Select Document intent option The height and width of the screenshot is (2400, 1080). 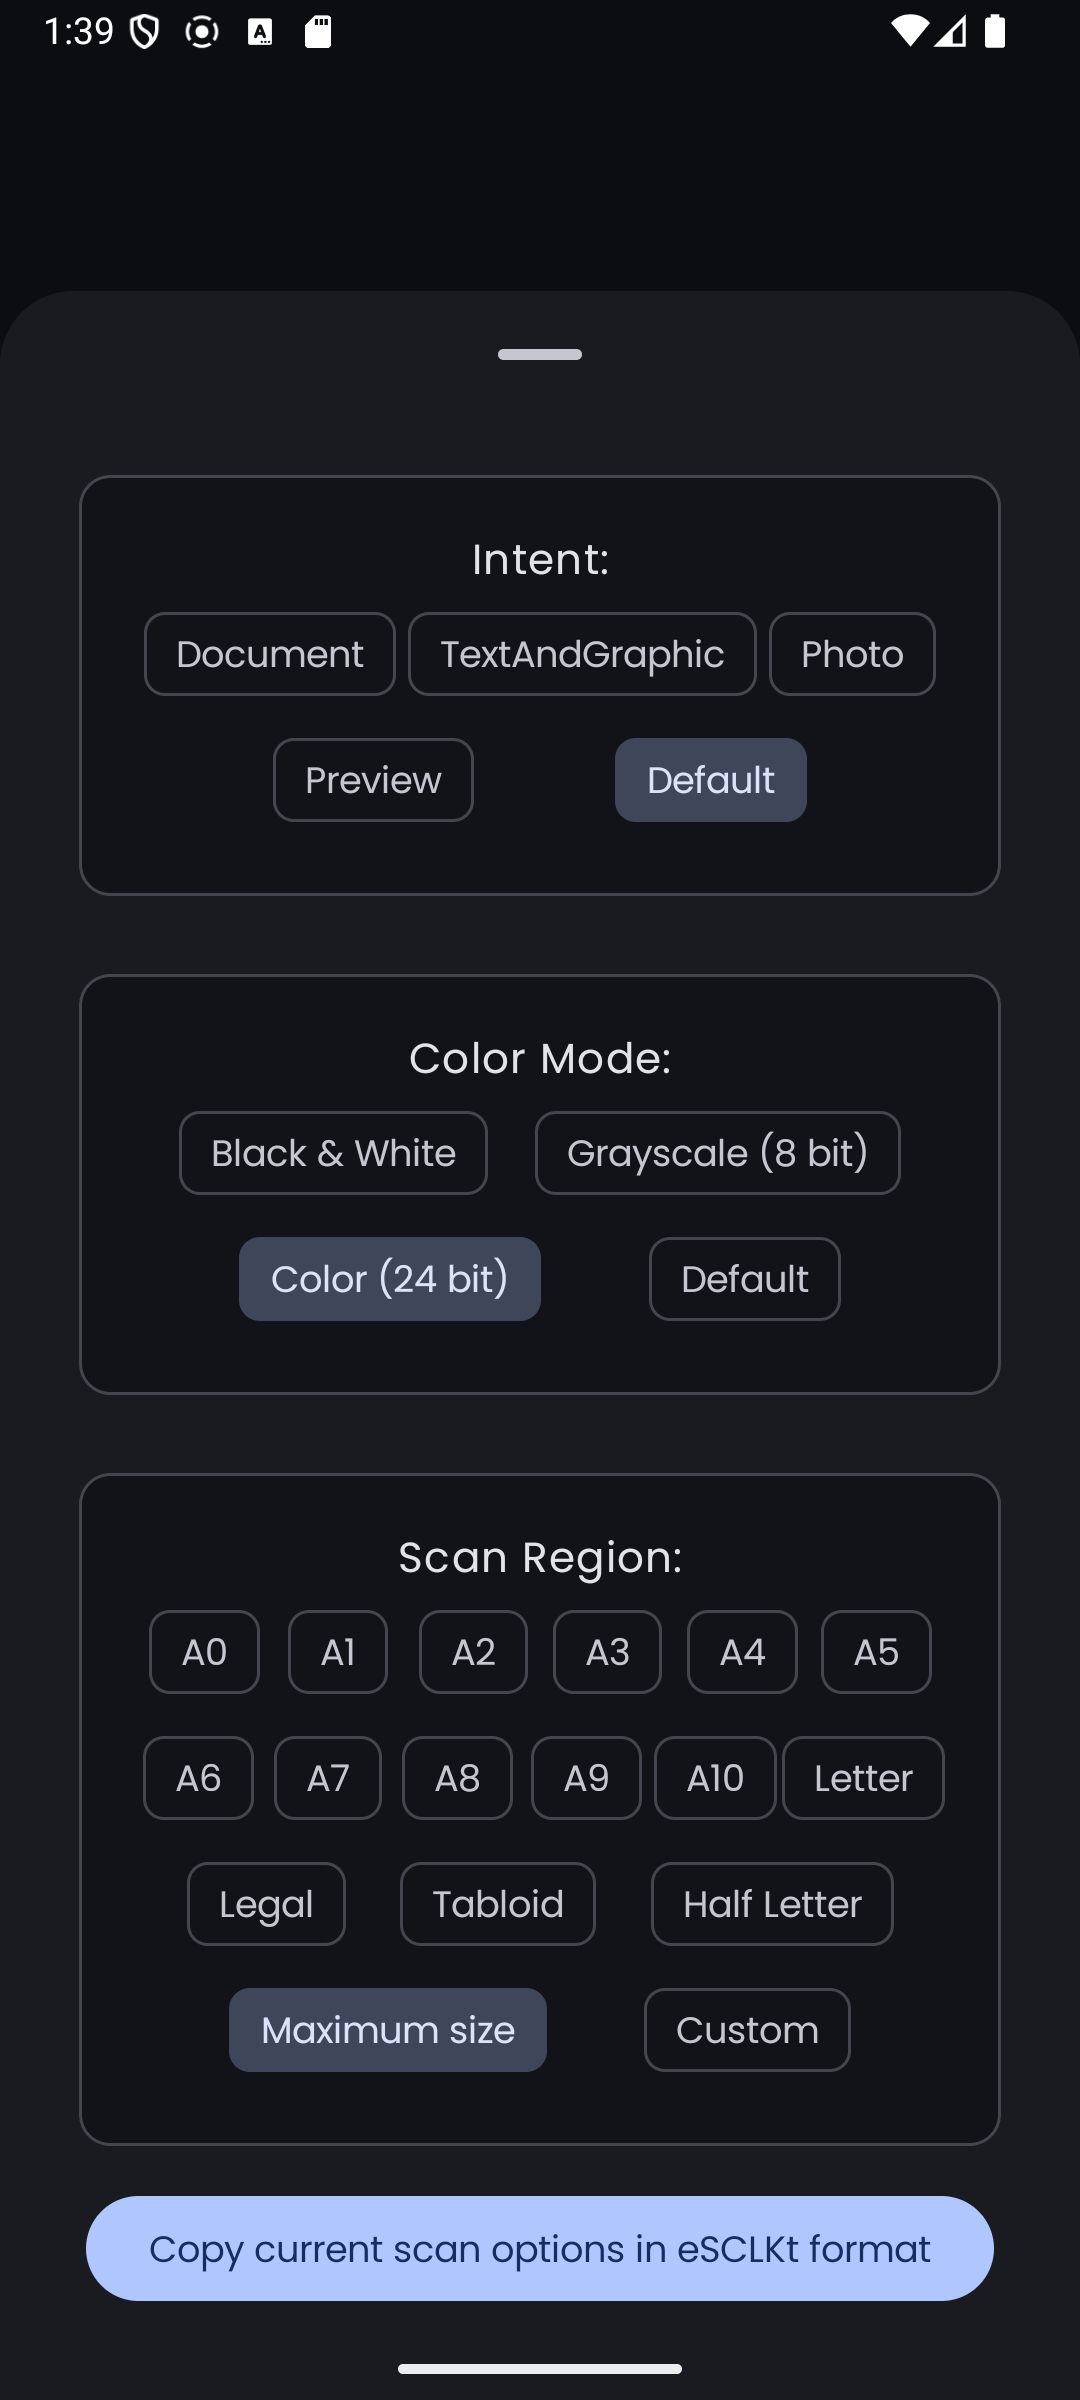(269, 654)
